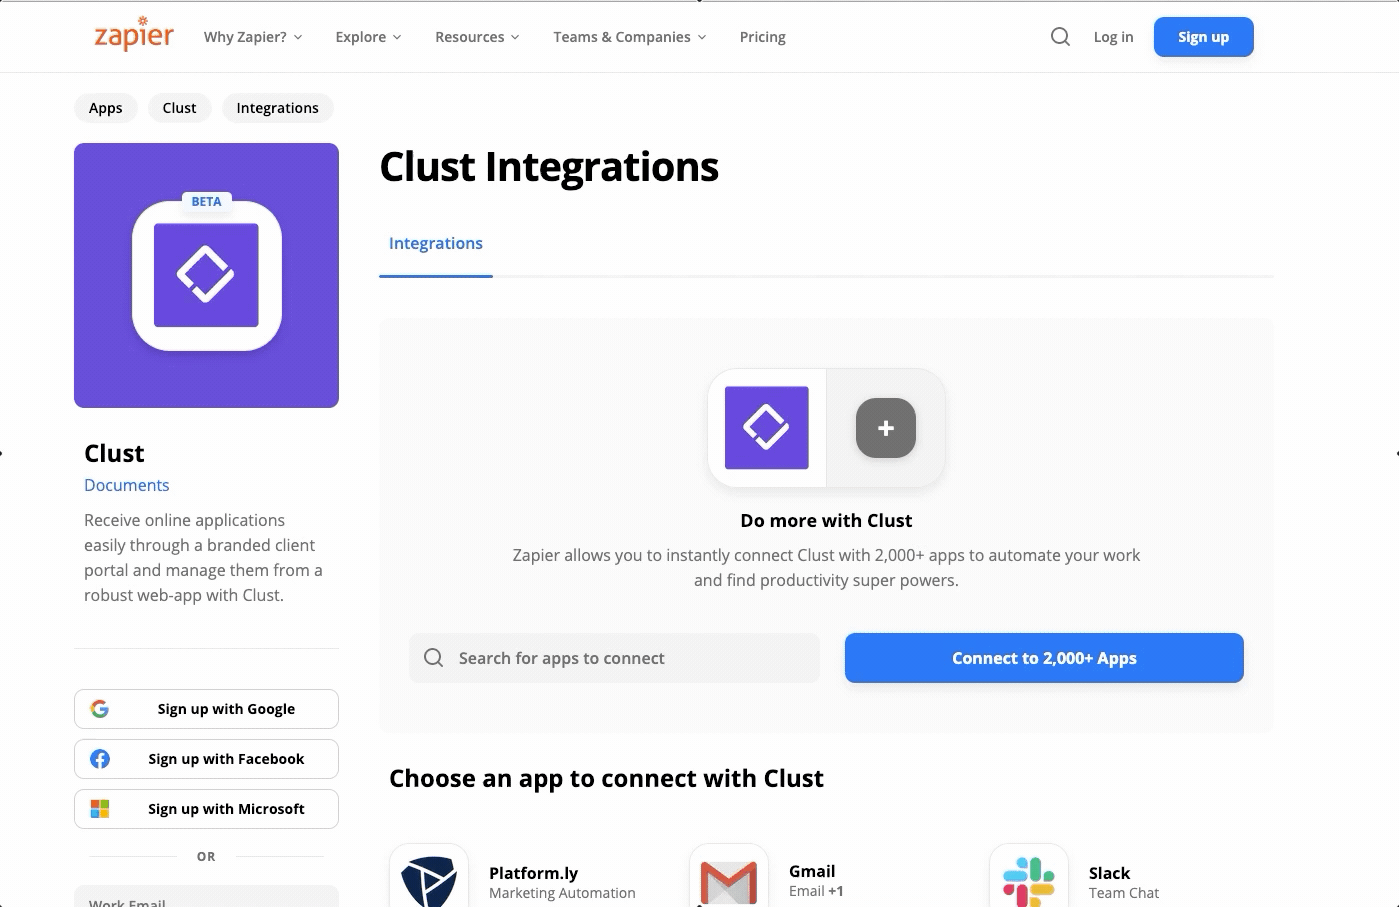The width and height of the screenshot is (1399, 907).
Task: Click the gray plus add-app icon
Action: [886, 428]
